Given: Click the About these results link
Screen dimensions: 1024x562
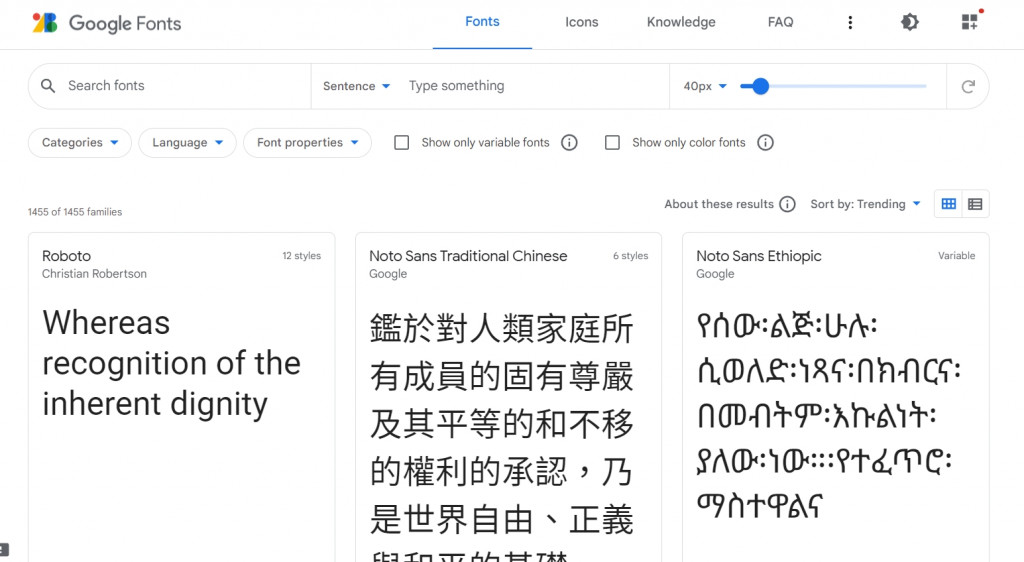Looking at the screenshot, I should point(719,204).
